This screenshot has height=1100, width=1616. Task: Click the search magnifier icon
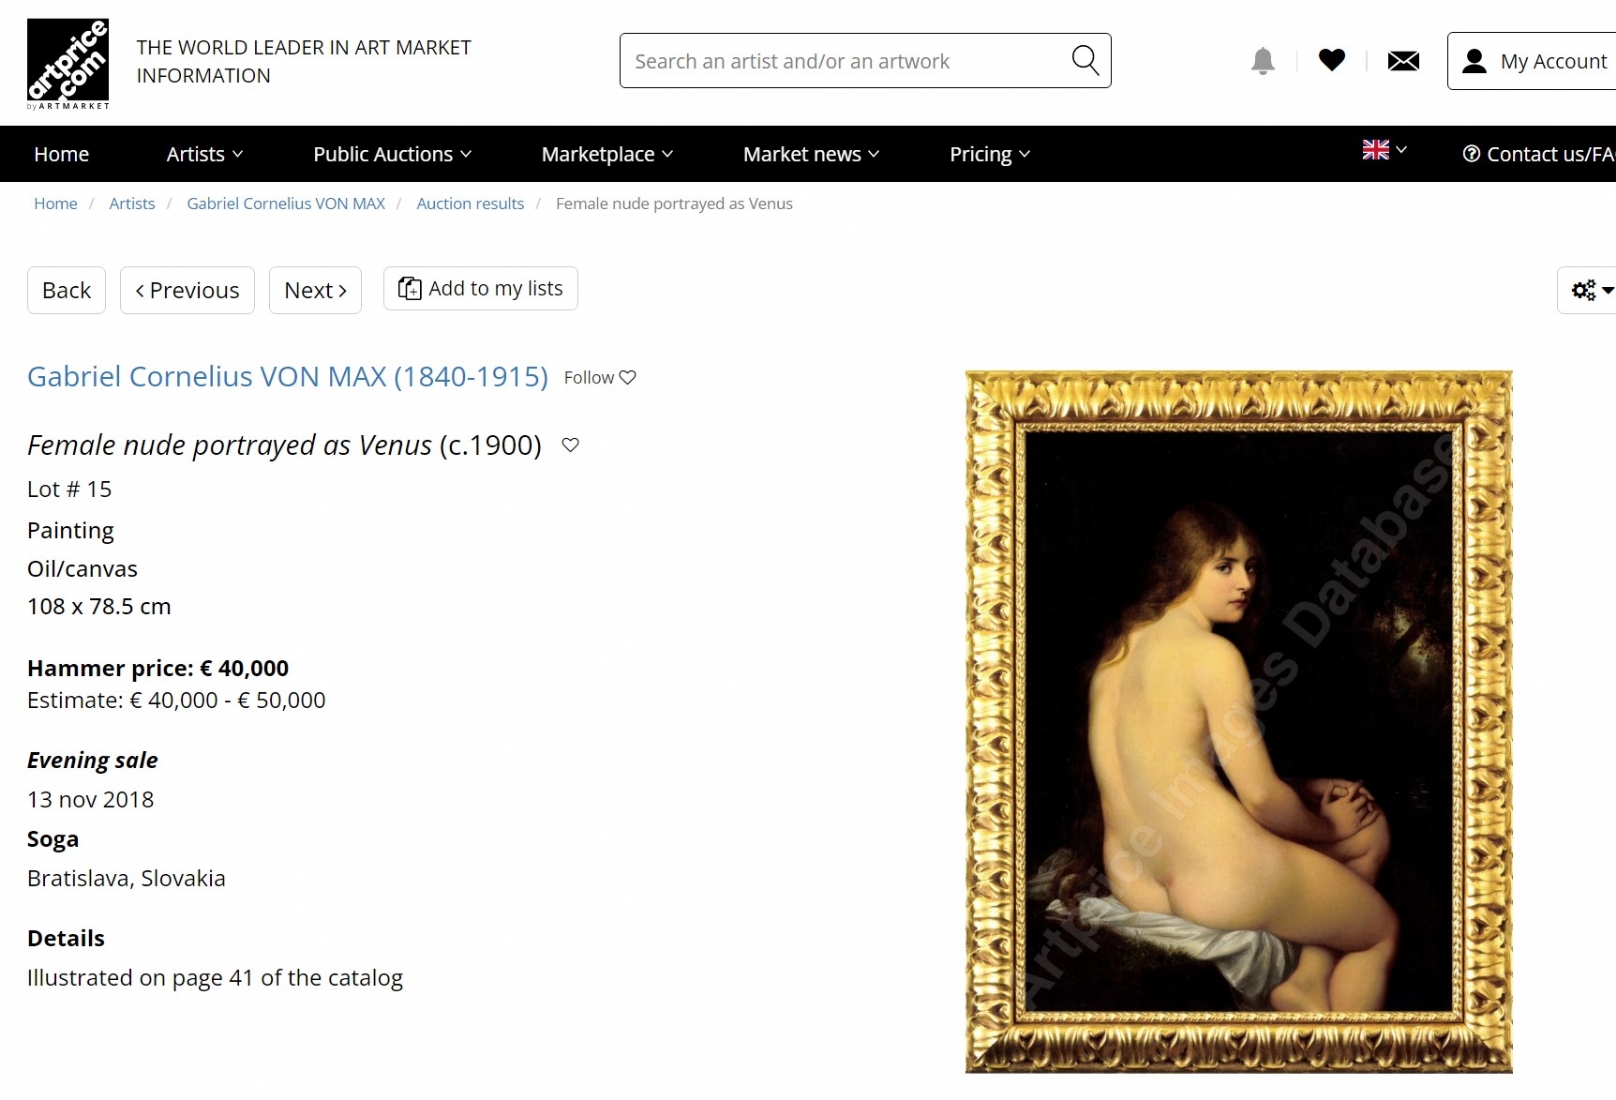click(x=1085, y=60)
